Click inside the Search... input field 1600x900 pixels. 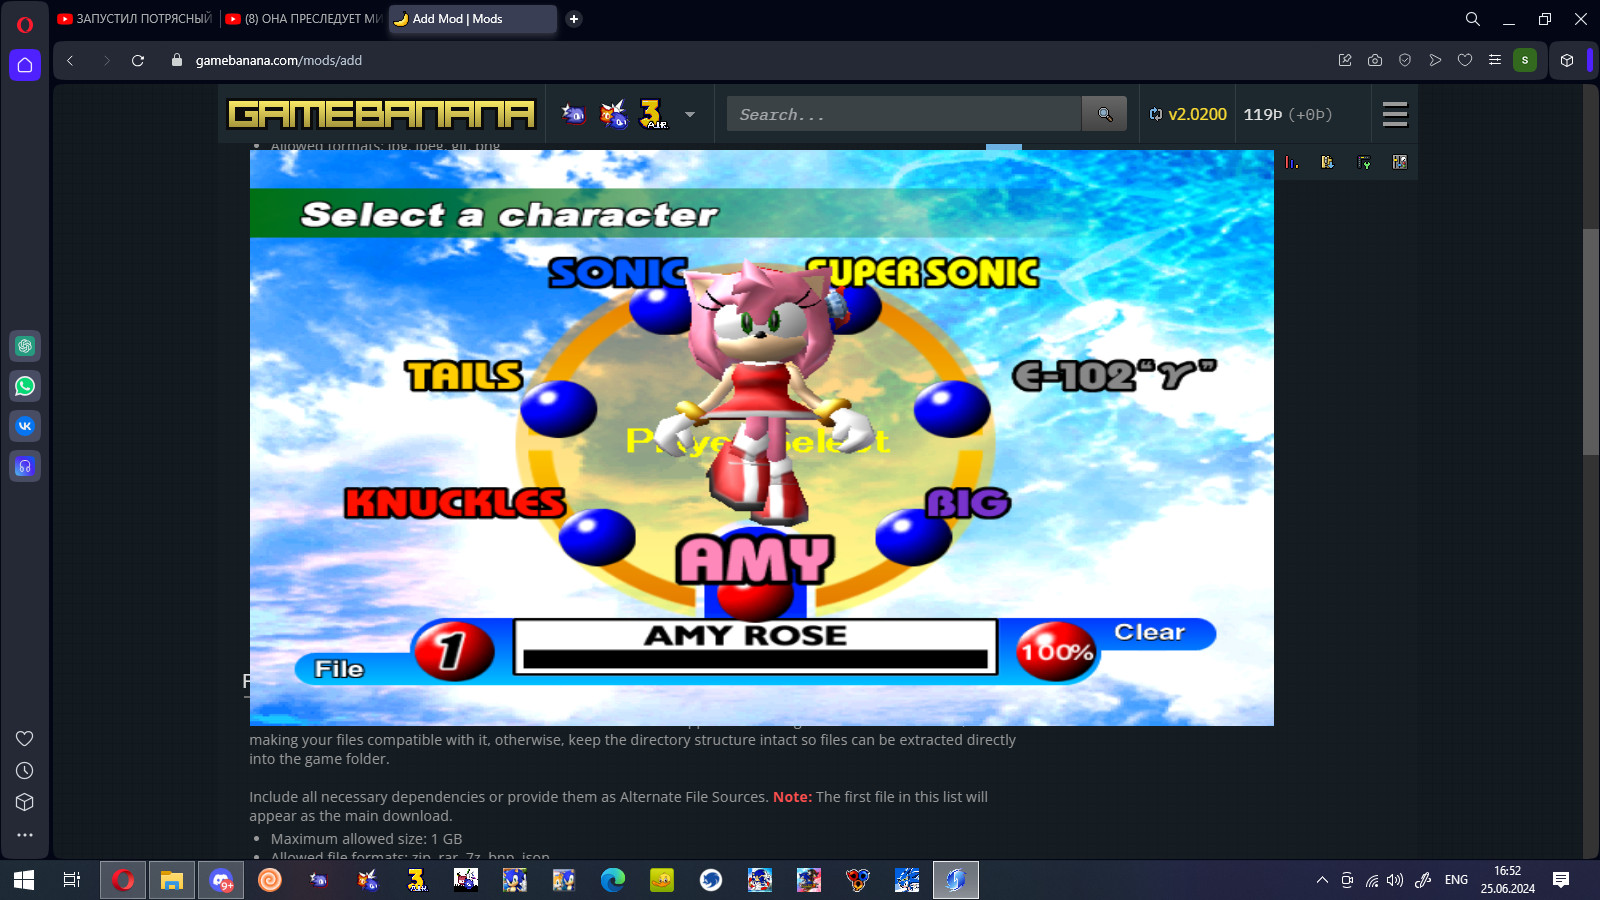pyautogui.click(x=900, y=113)
